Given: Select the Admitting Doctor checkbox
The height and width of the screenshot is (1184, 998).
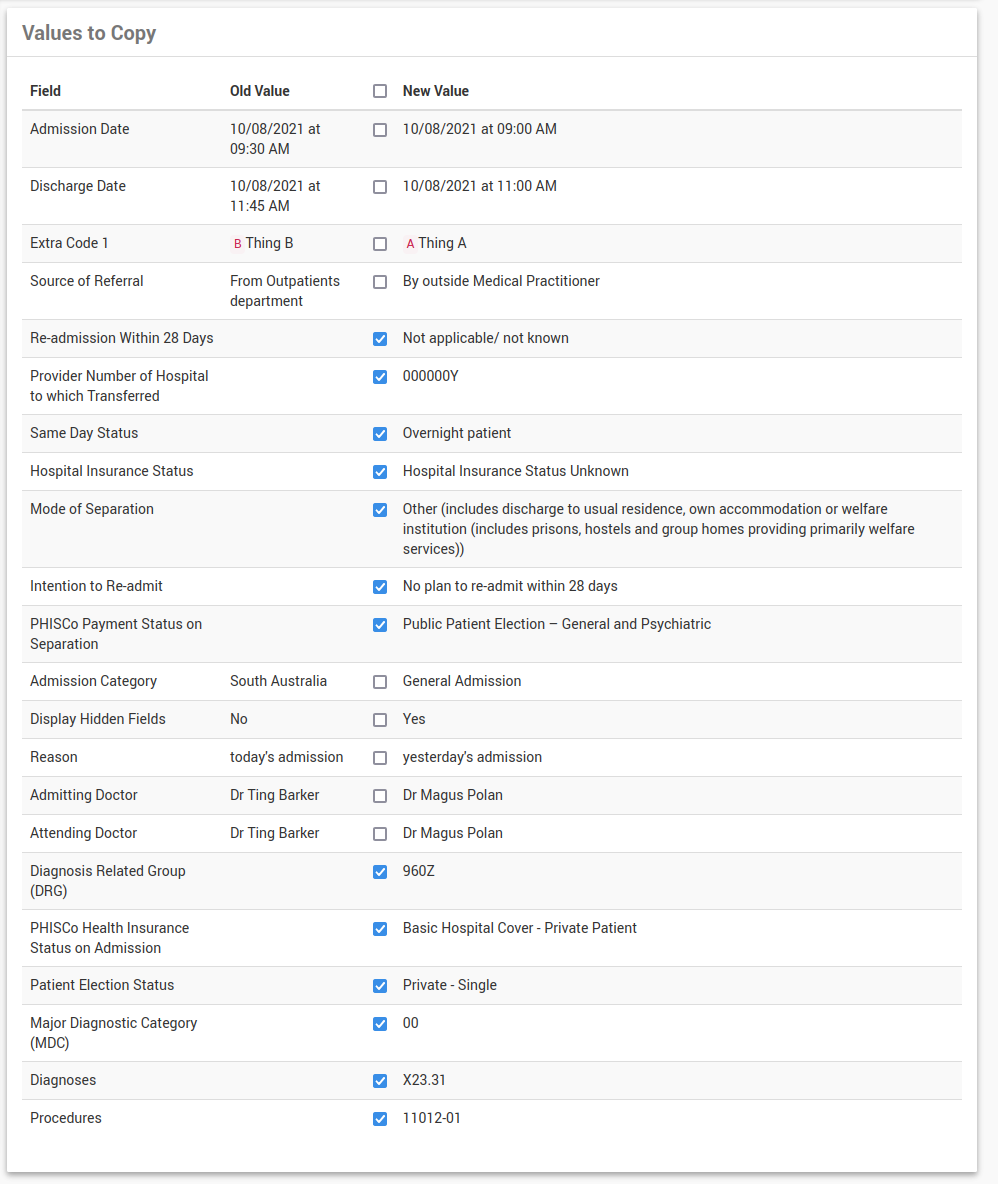Looking at the screenshot, I should (380, 796).
